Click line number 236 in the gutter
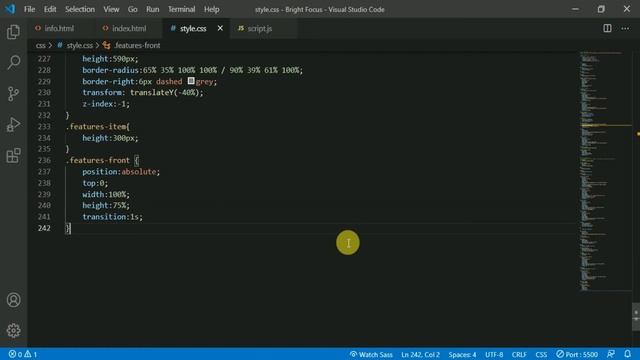The height and width of the screenshot is (360, 640). point(44,160)
